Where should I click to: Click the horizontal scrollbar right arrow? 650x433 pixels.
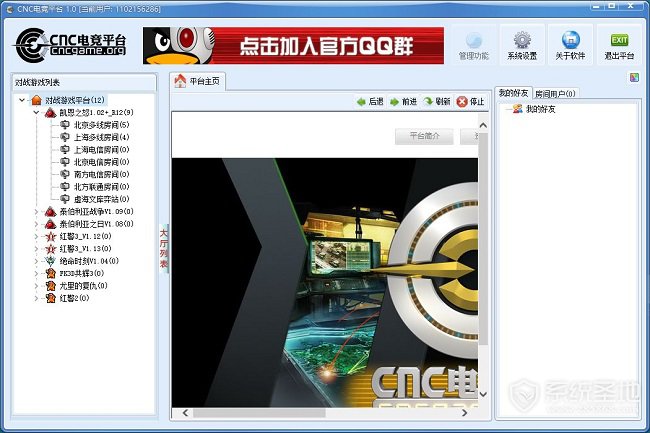point(465,413)
